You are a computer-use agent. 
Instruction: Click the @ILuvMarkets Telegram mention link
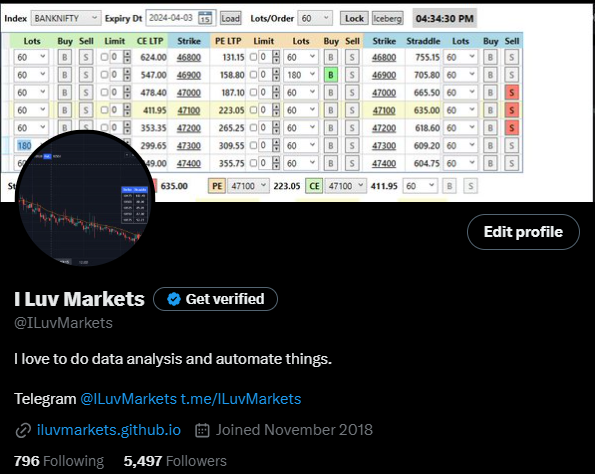[129, 399]
